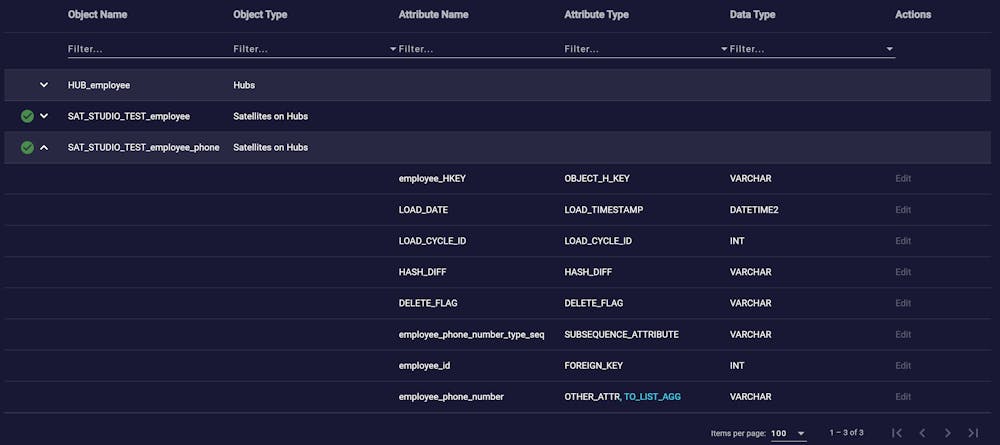Screen dimensions: 1000x445
Task: Open the Object Type filter dropdown
Action: click(393, 48)
